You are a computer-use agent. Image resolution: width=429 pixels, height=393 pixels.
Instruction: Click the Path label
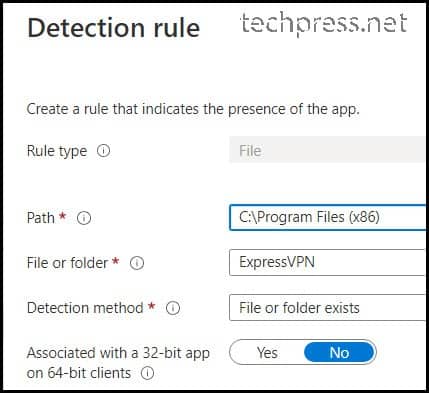coord(40,218)
